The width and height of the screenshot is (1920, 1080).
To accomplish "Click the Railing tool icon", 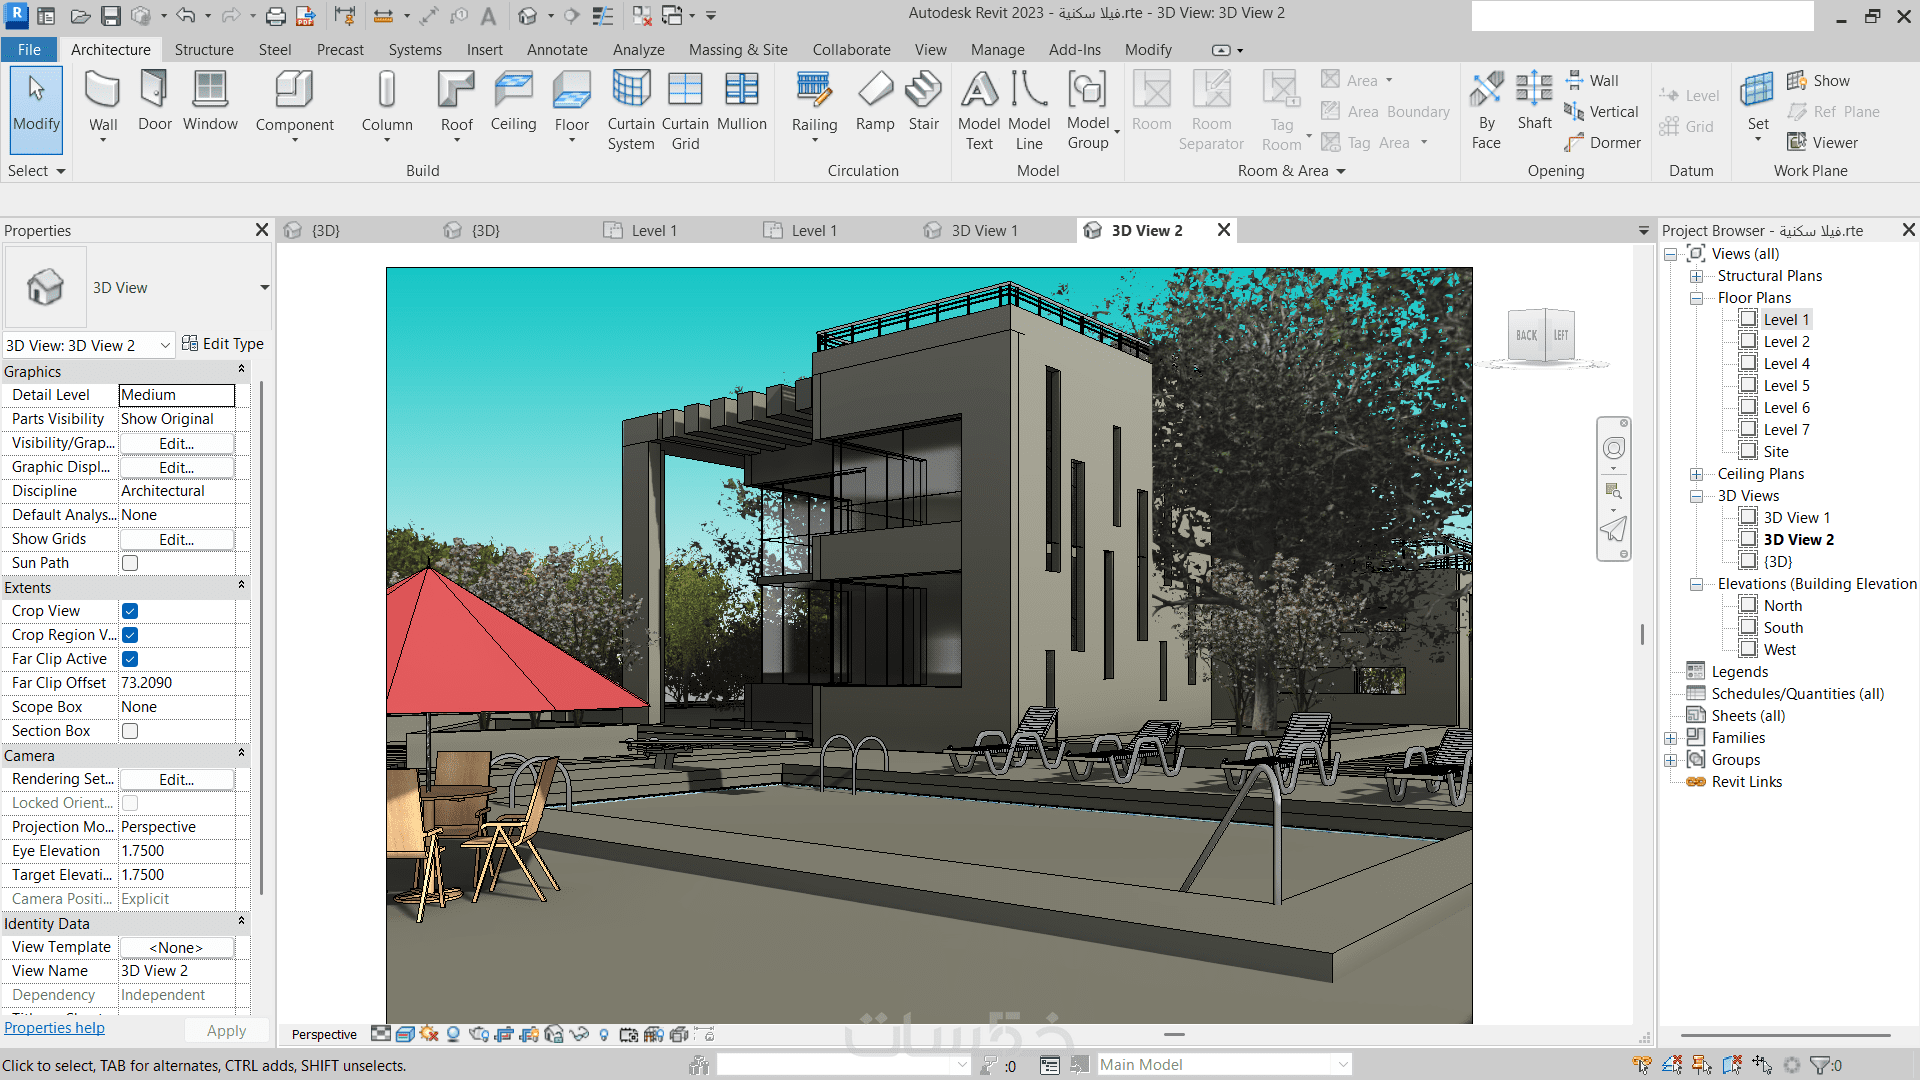I will (814, 90).
